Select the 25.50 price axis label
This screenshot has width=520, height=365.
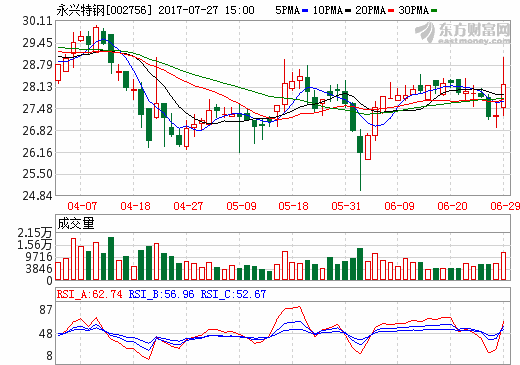37,174
